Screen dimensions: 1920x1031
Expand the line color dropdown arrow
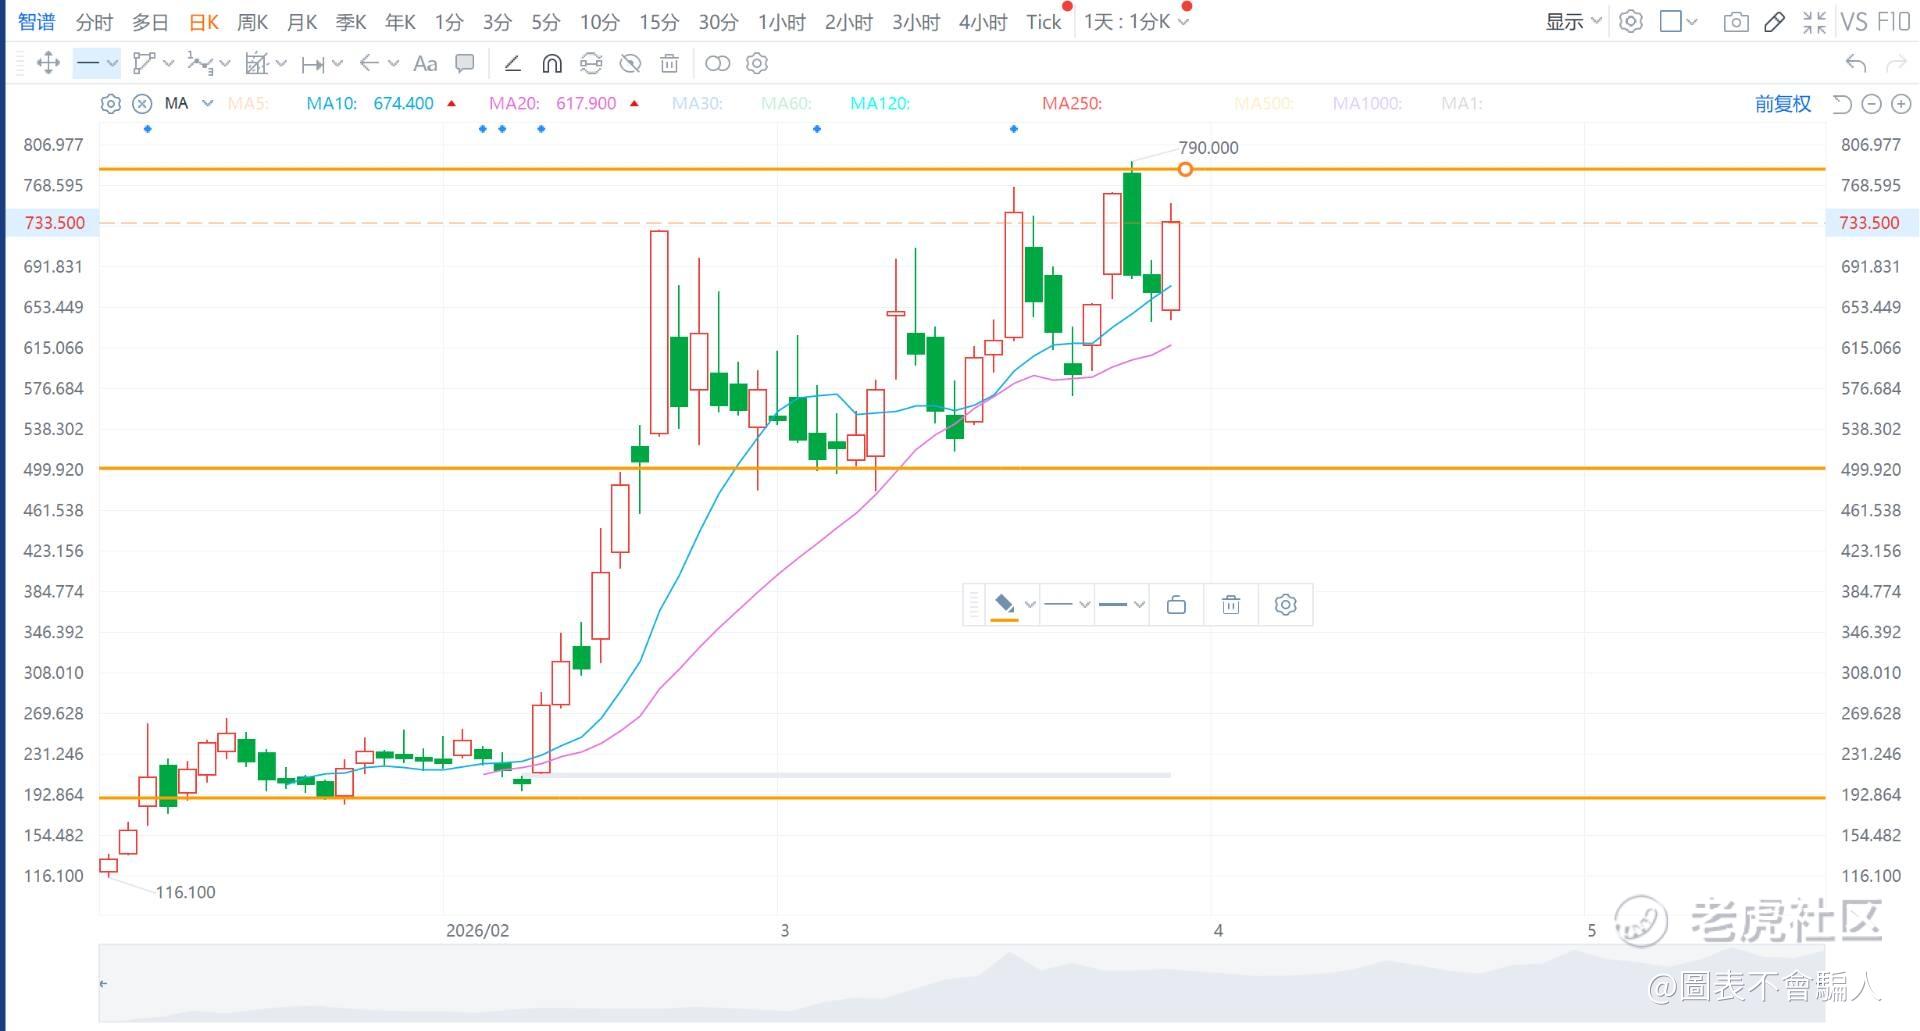click(1030, 604)
